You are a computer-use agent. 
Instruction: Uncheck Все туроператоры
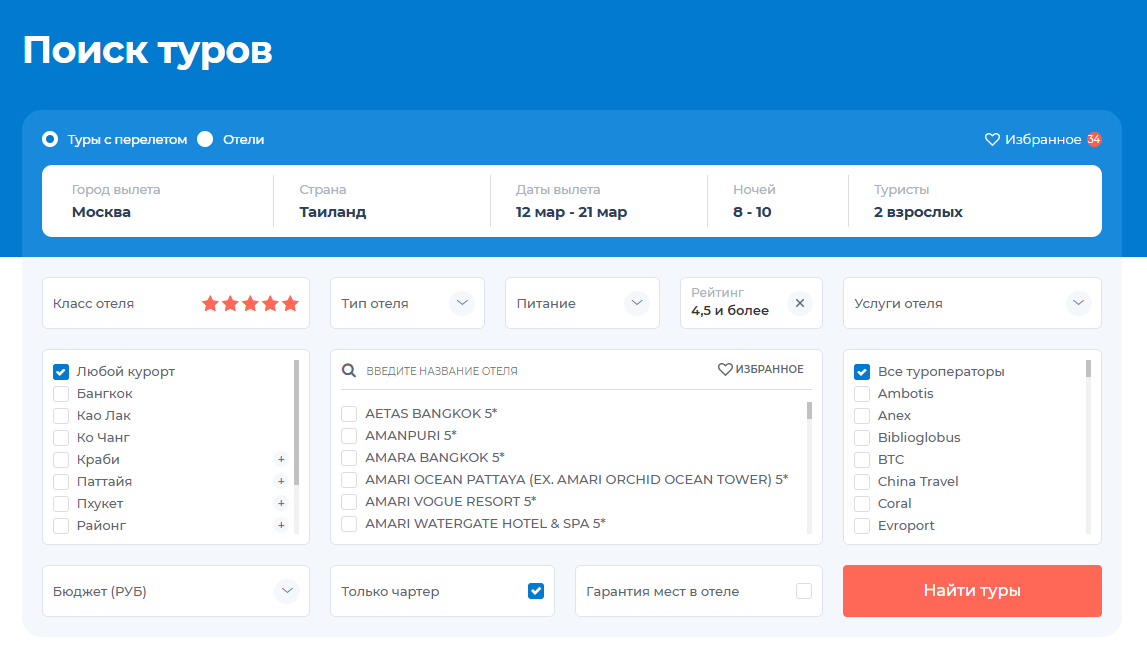(x=861, y=371)
